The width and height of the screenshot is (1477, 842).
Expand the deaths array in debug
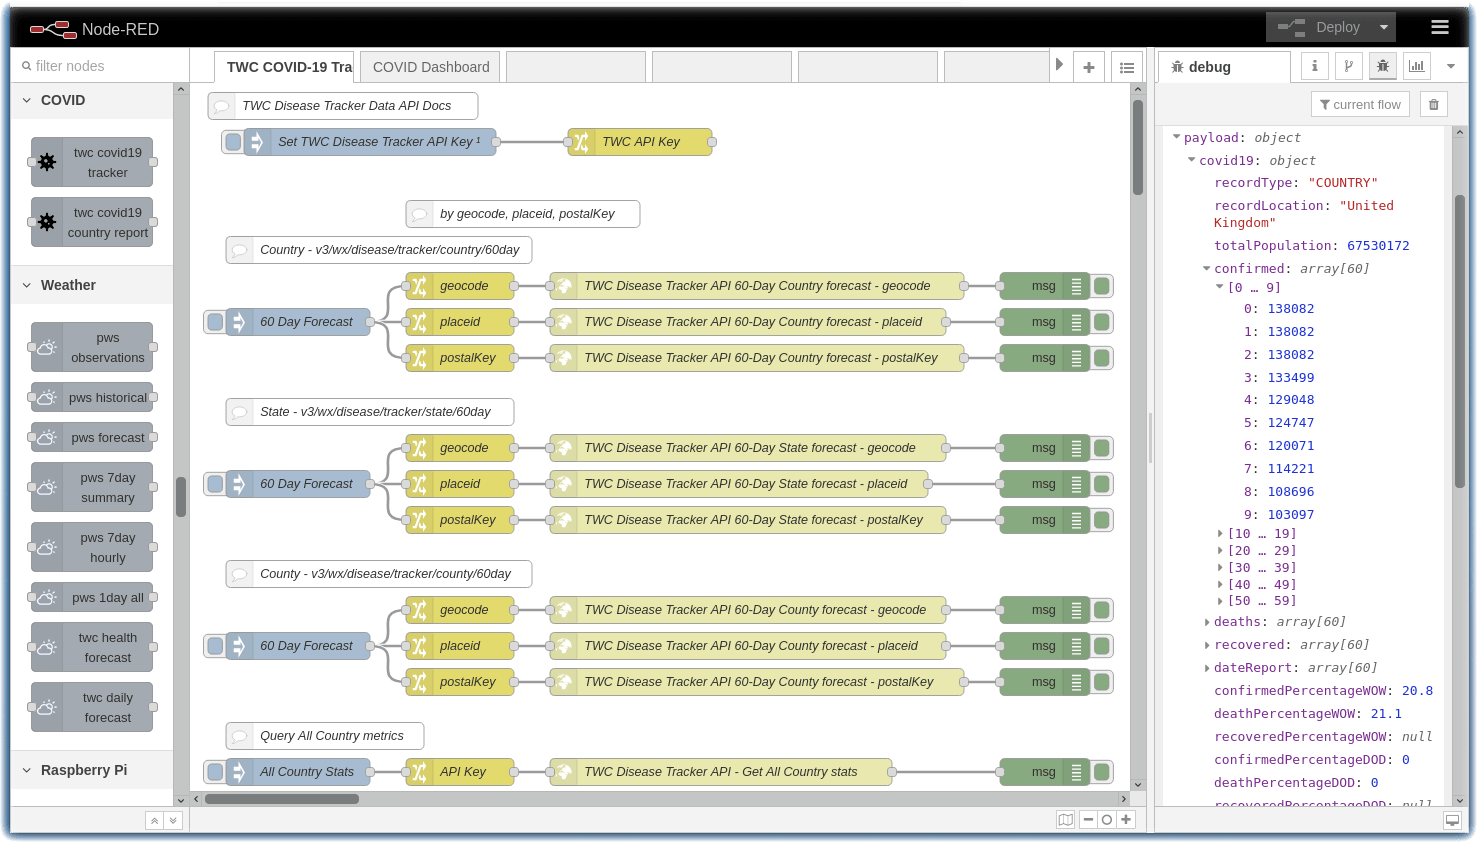coord(1207,622)
